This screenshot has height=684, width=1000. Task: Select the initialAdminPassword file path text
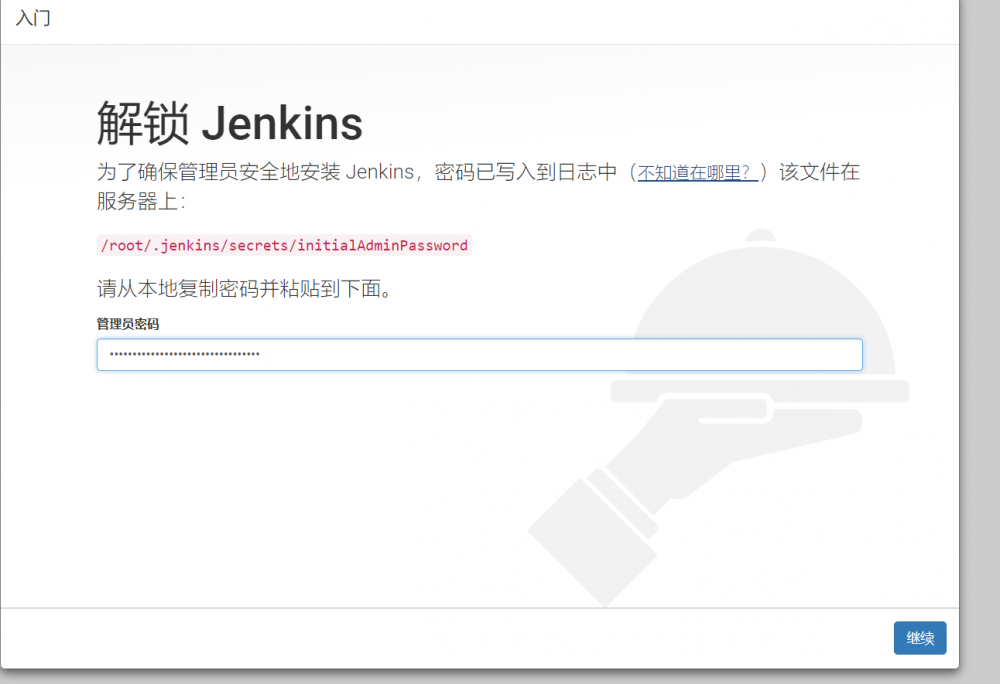click(282, 245)
